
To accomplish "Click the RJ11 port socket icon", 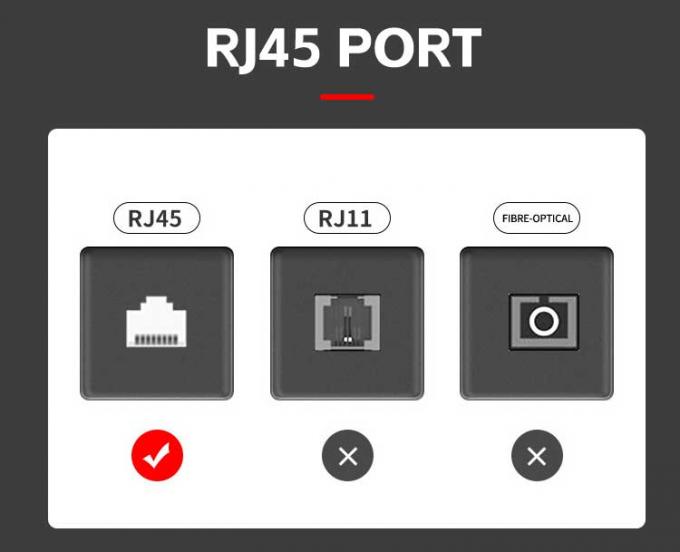I will coord(347,323).
